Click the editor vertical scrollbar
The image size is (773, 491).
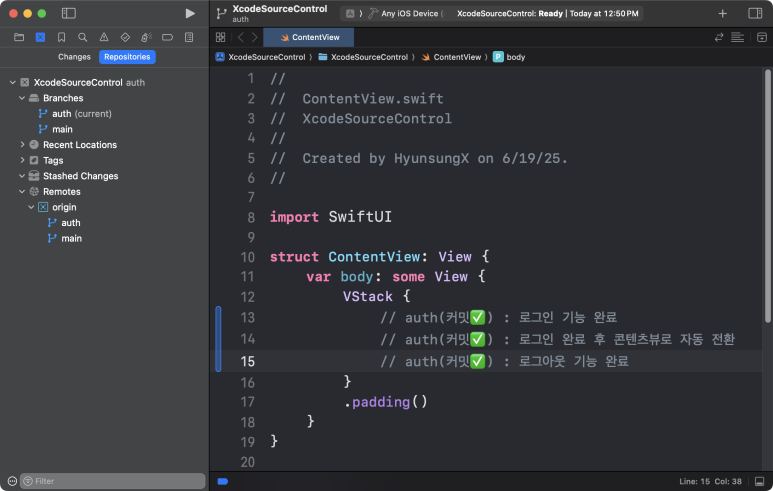point(767,196)
